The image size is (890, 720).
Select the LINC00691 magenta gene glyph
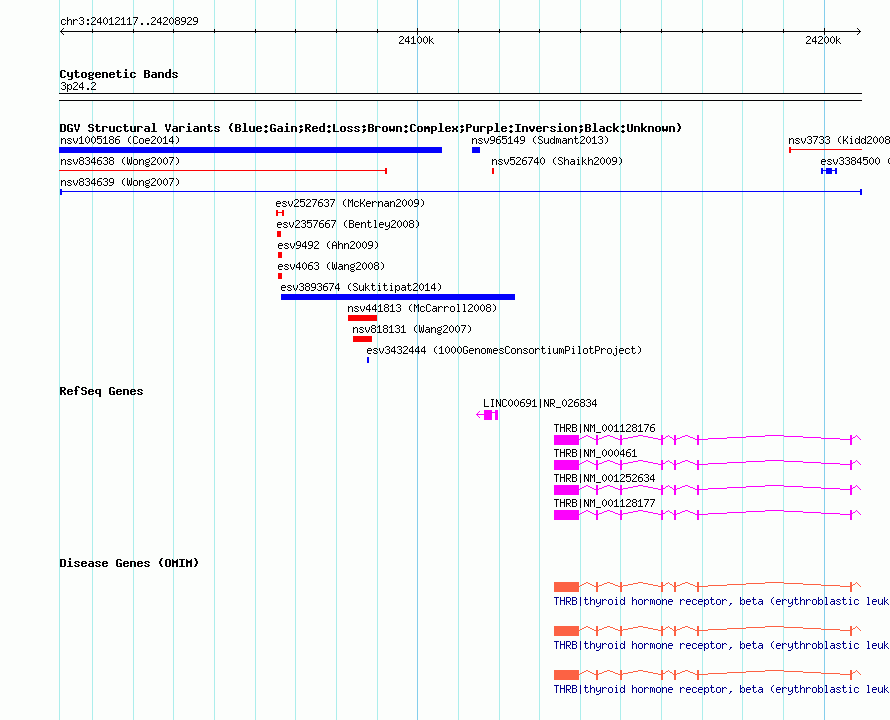click(x=488, y=415)
